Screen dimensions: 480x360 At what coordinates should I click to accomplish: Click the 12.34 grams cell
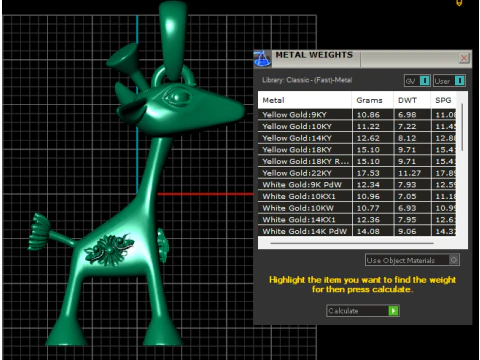373,185
